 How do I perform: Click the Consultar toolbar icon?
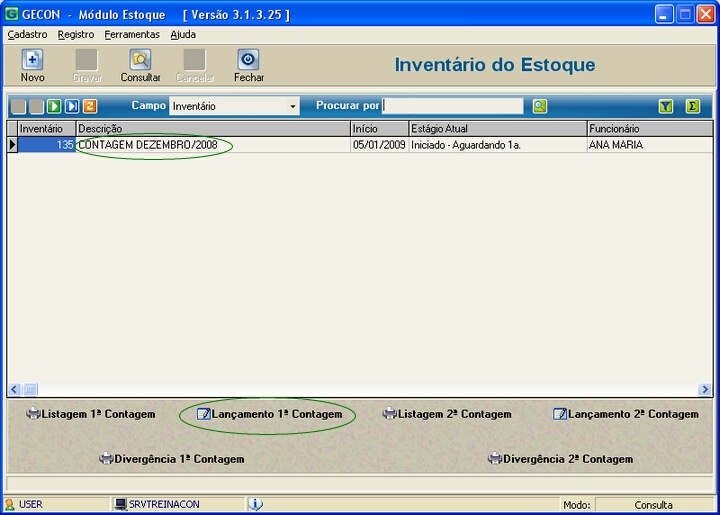coord(140,61)
